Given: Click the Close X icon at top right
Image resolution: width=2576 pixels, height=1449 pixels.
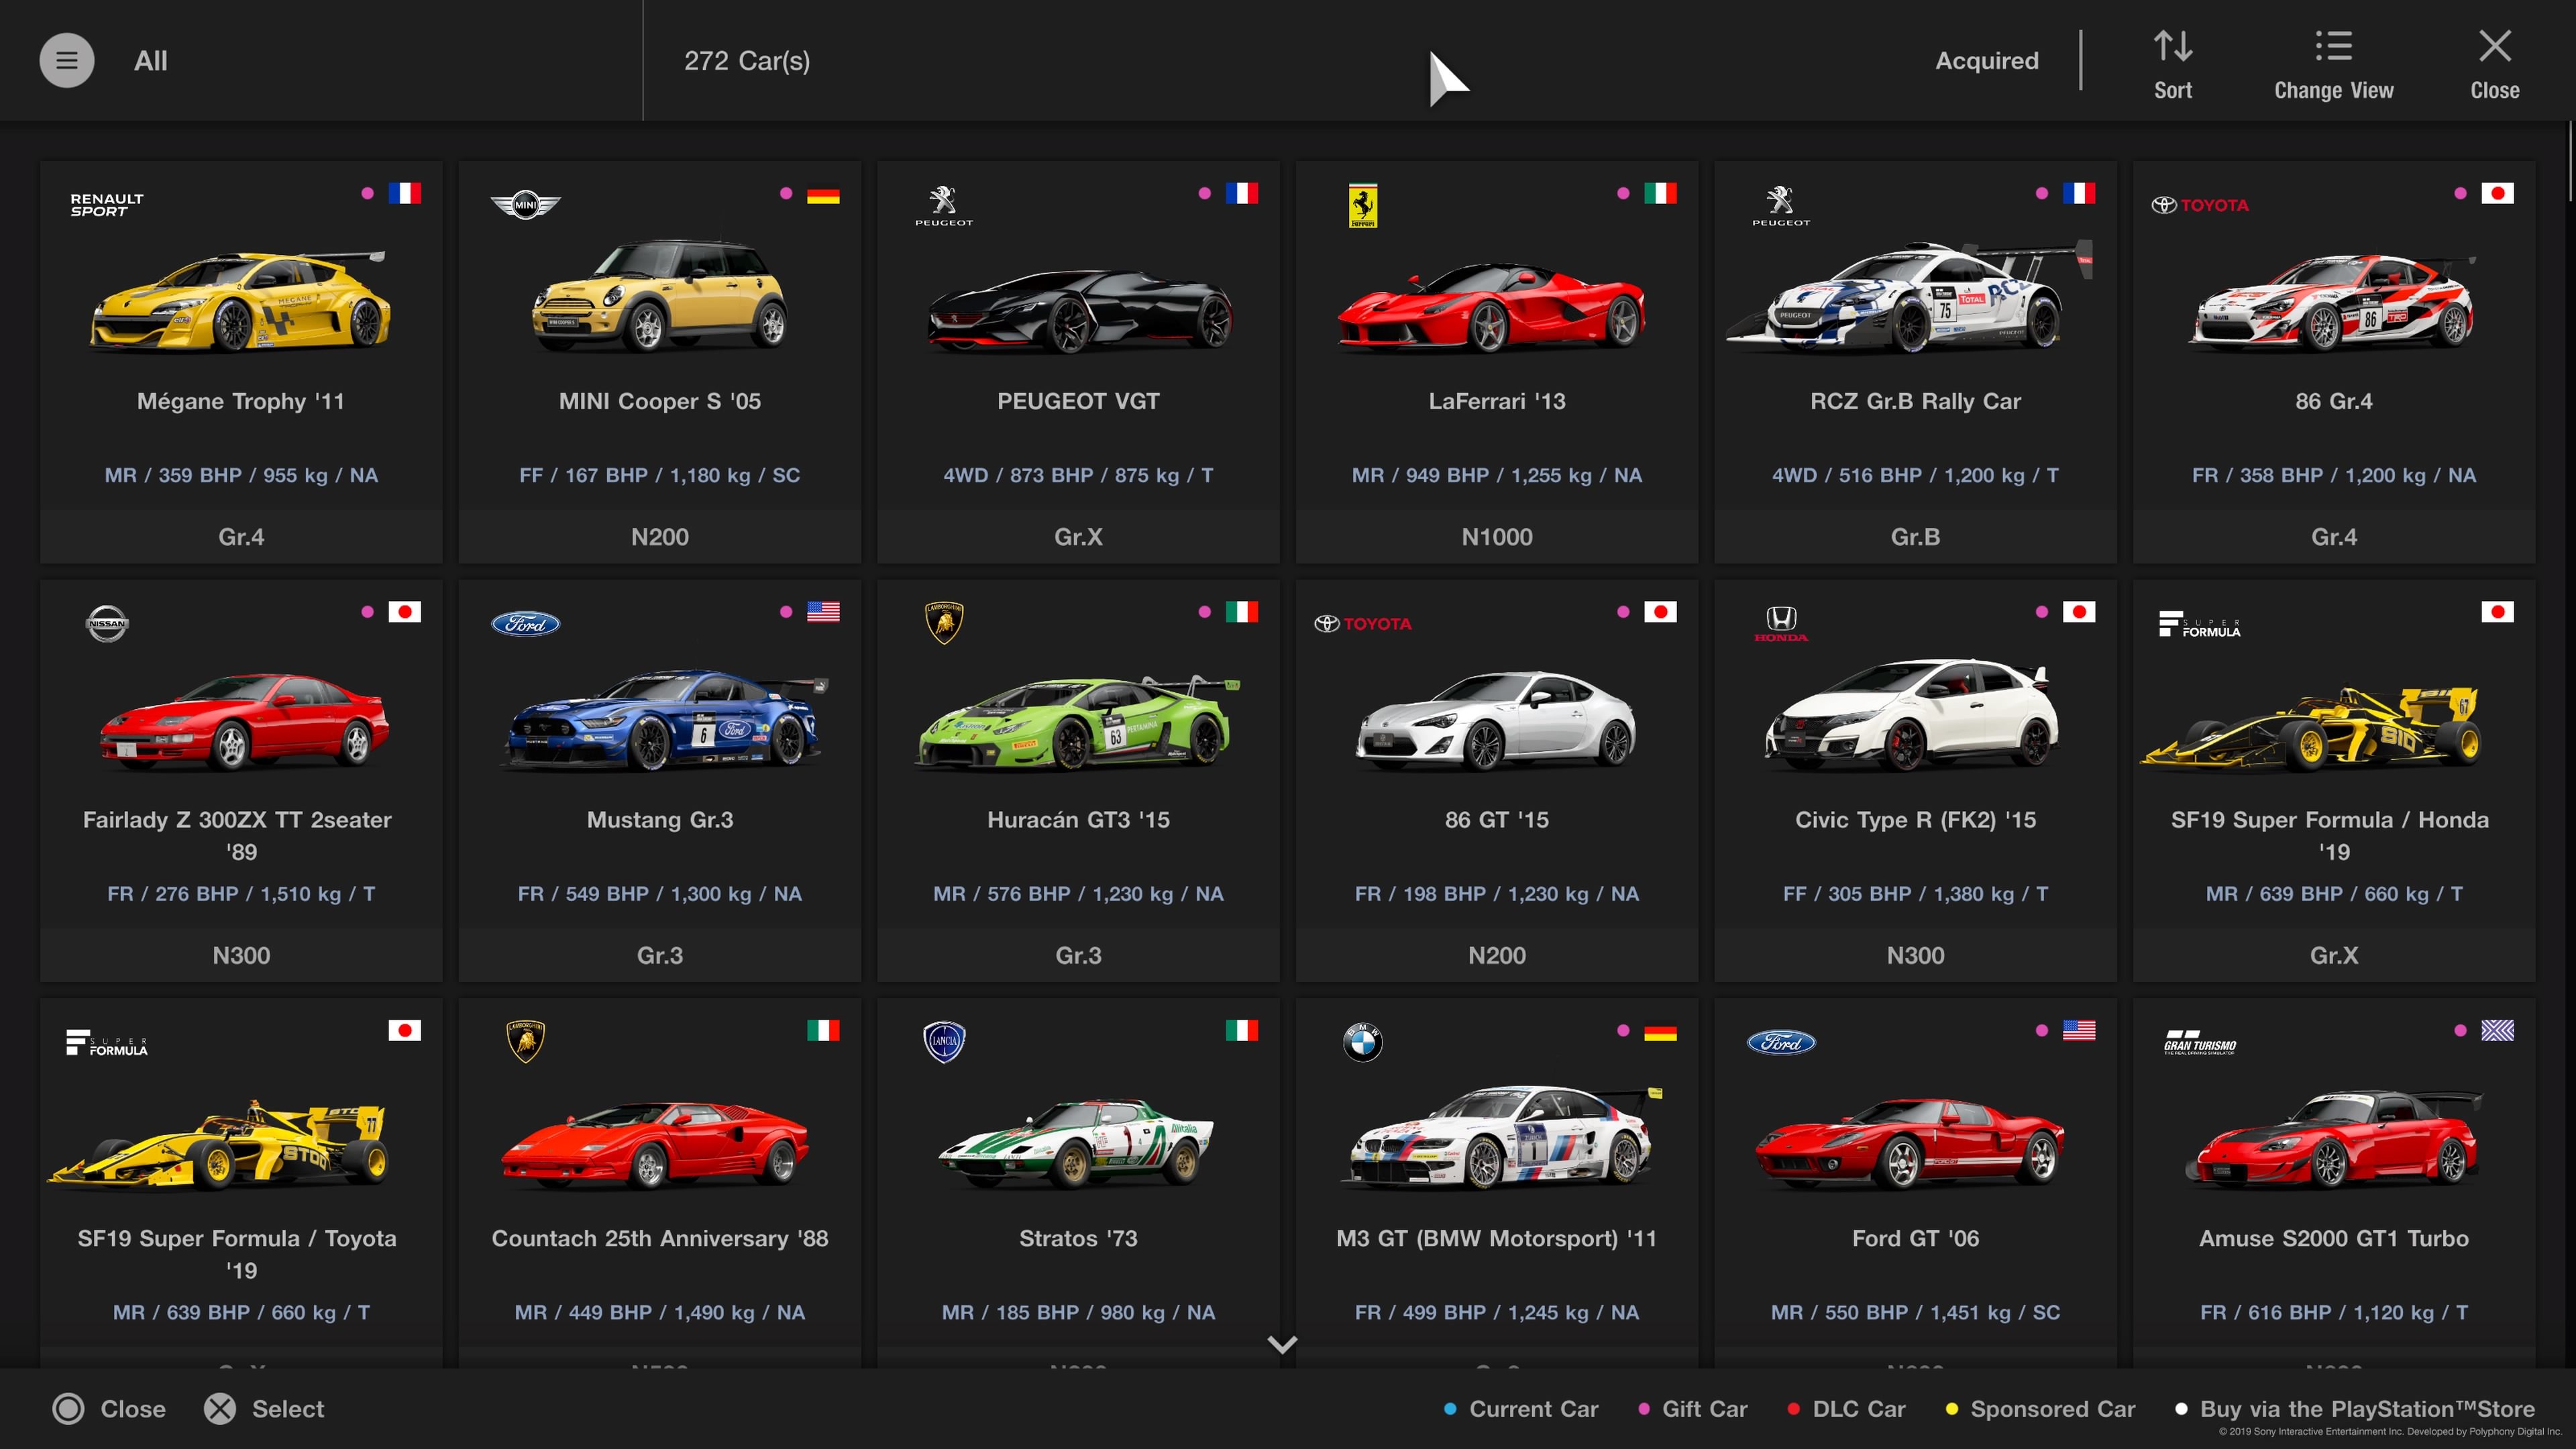Looking at the screenshot, I should coord(2494,45).
